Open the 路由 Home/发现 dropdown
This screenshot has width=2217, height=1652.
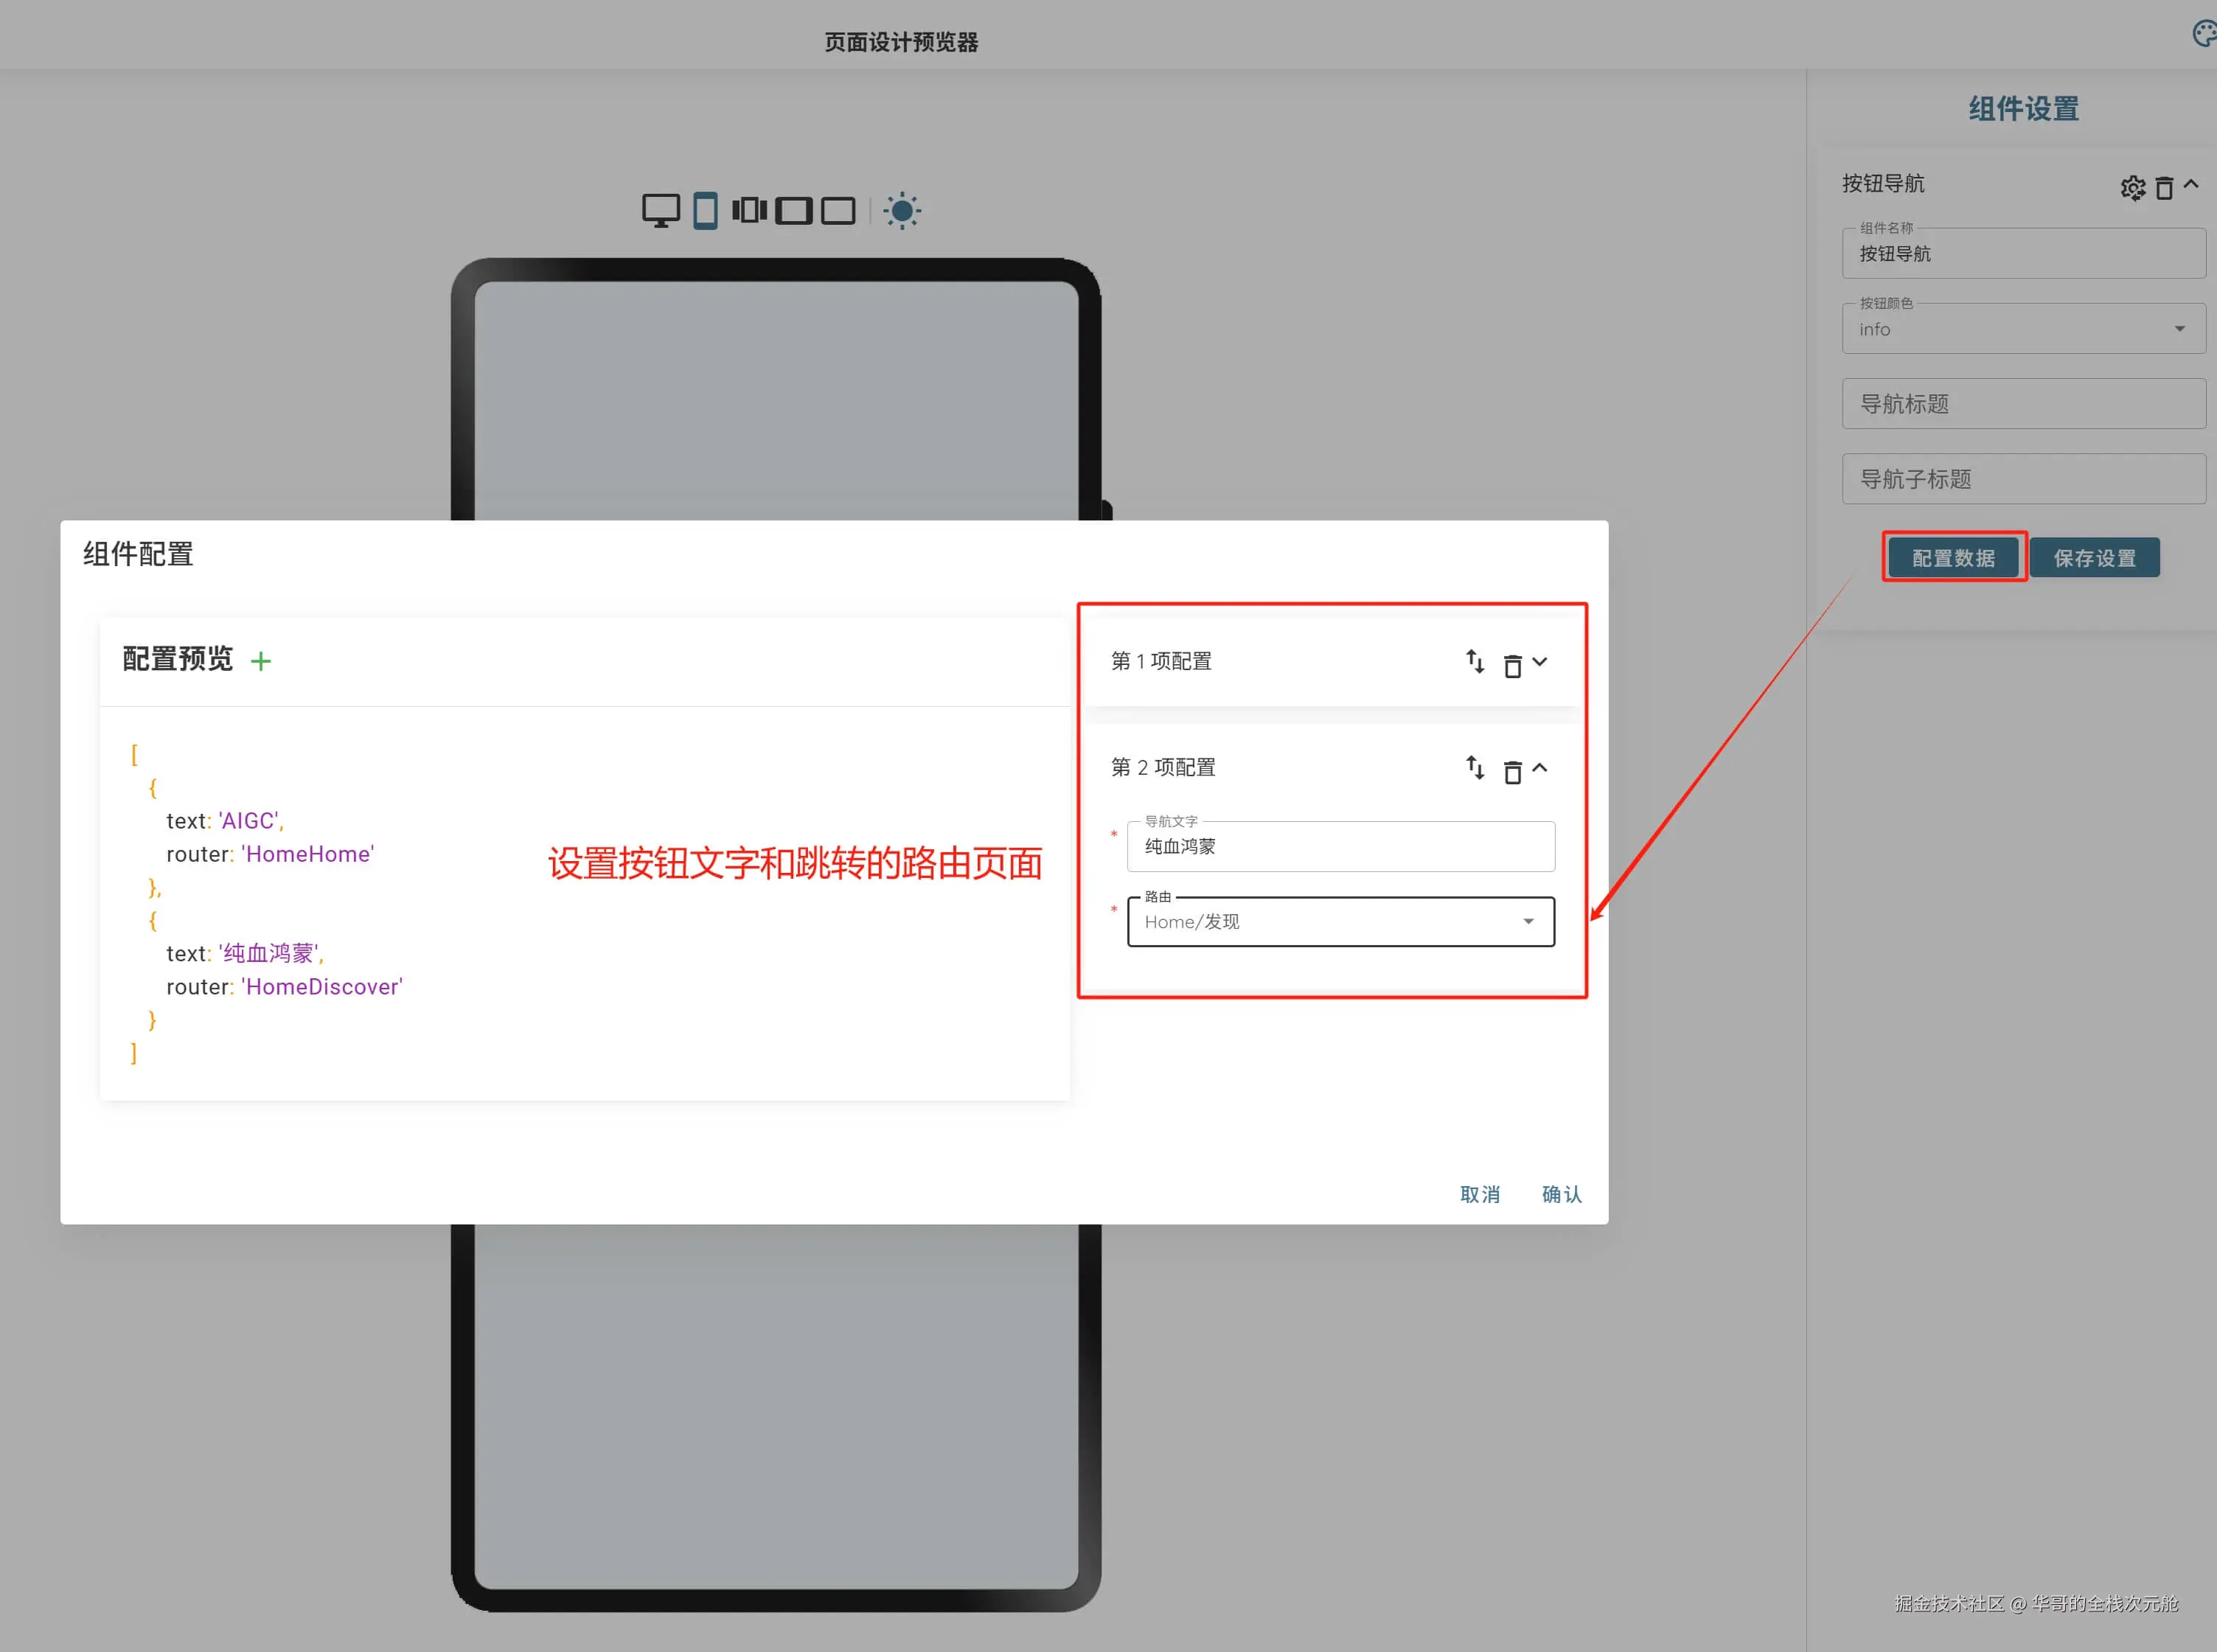[1340, 921]
